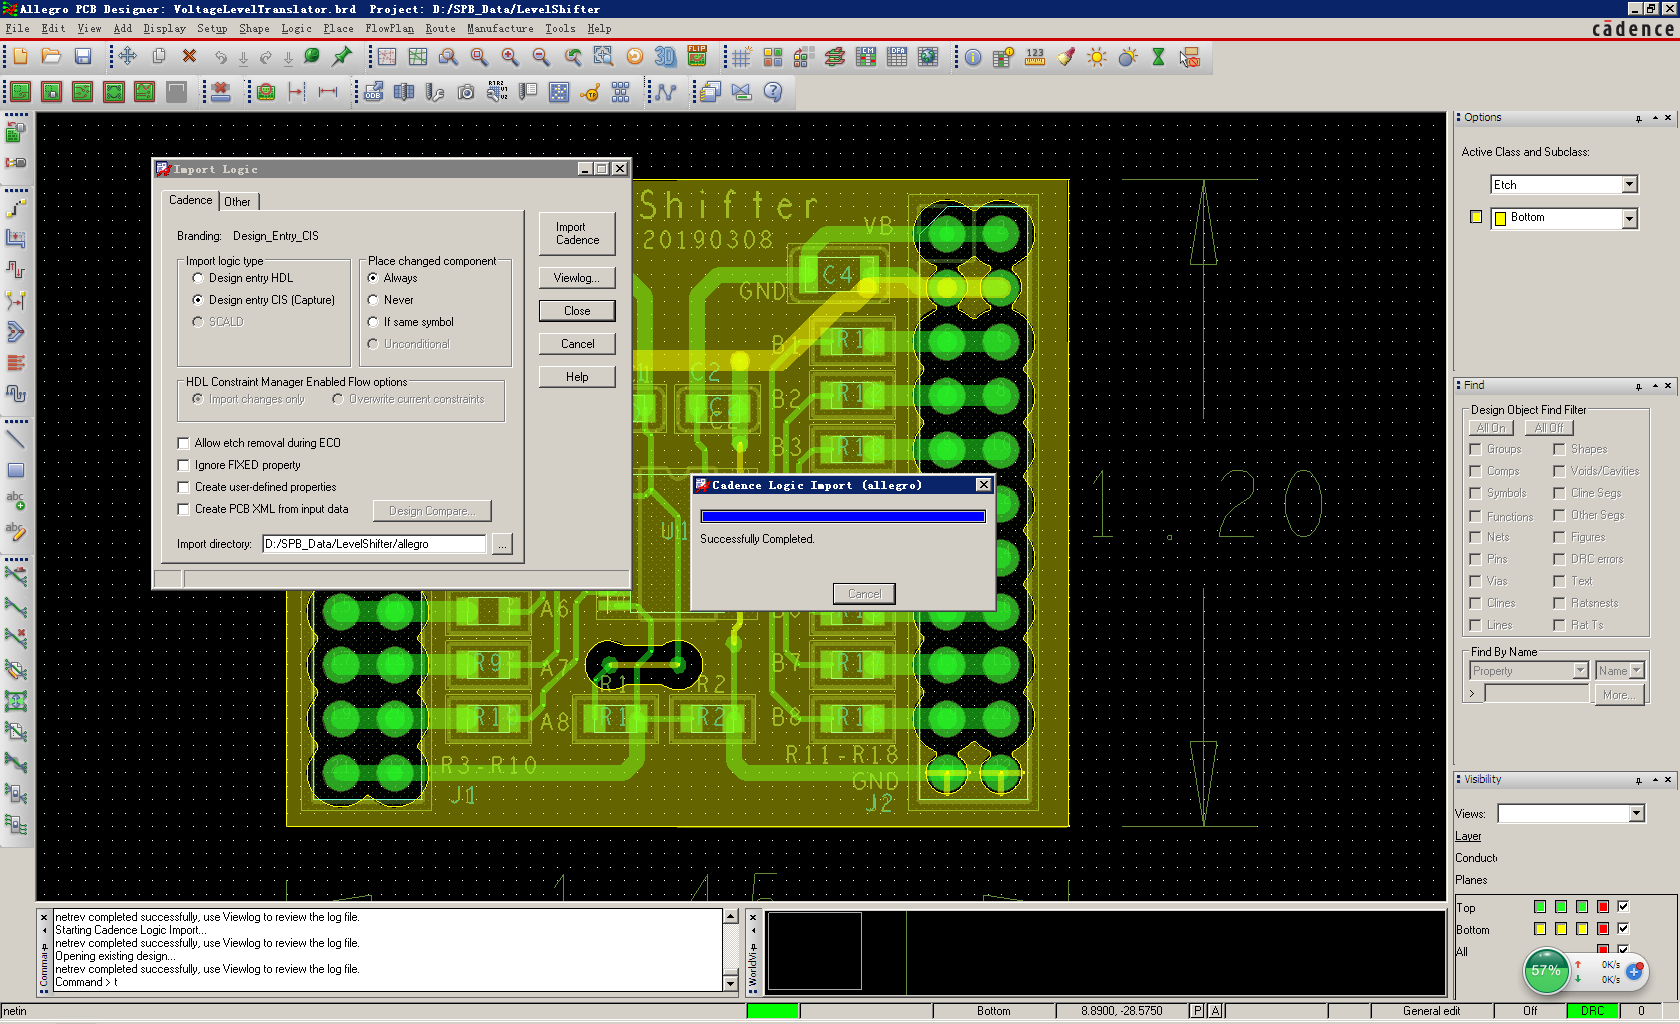Click the Add Connect route icon in left sidebar
Image resolution: width=1680 pixels, height=1024 pixels.
click(16, 208)
